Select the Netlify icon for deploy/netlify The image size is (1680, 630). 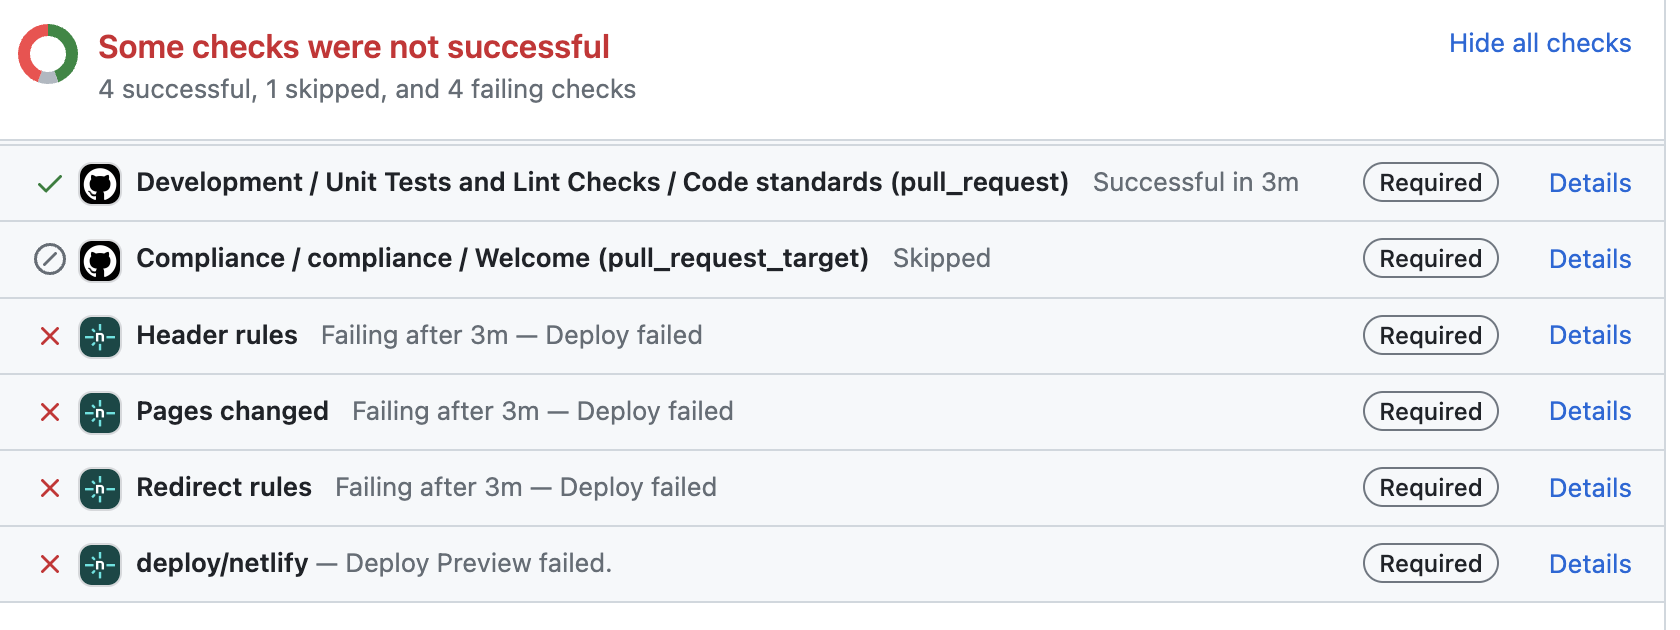pos(99,563)
